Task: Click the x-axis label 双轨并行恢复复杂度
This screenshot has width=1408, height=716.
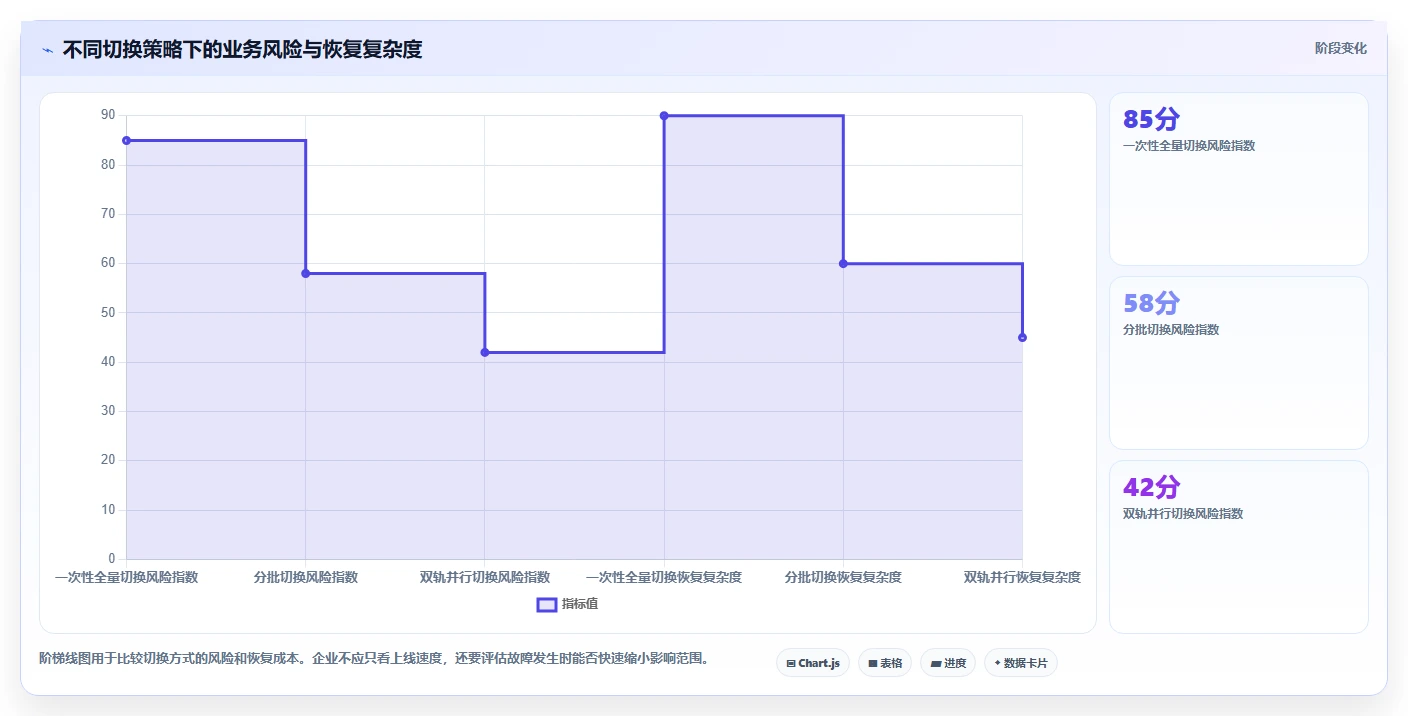Action: (x=1022, y=577)
